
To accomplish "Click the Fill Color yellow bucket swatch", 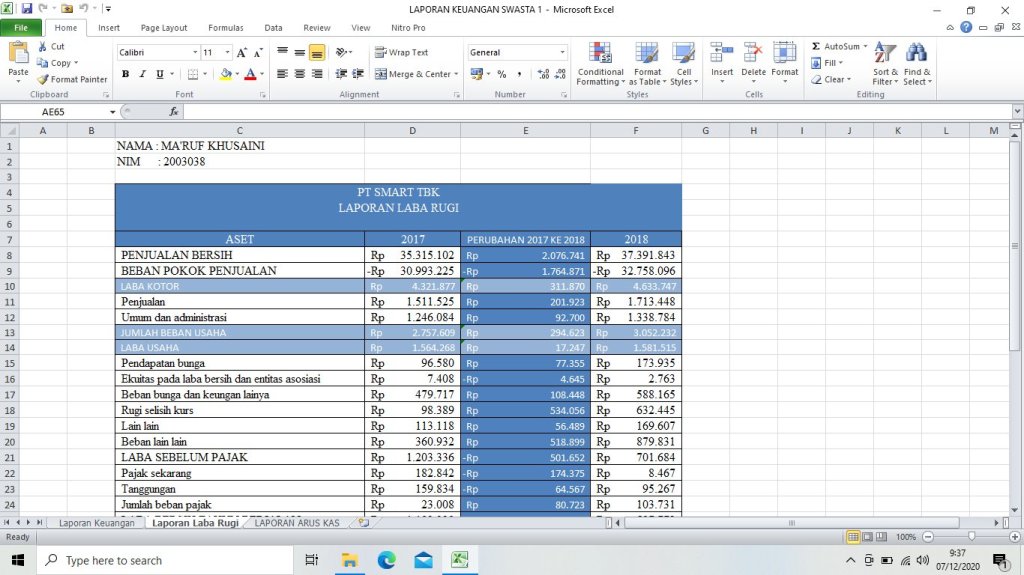I will click(x=226, y=74).
